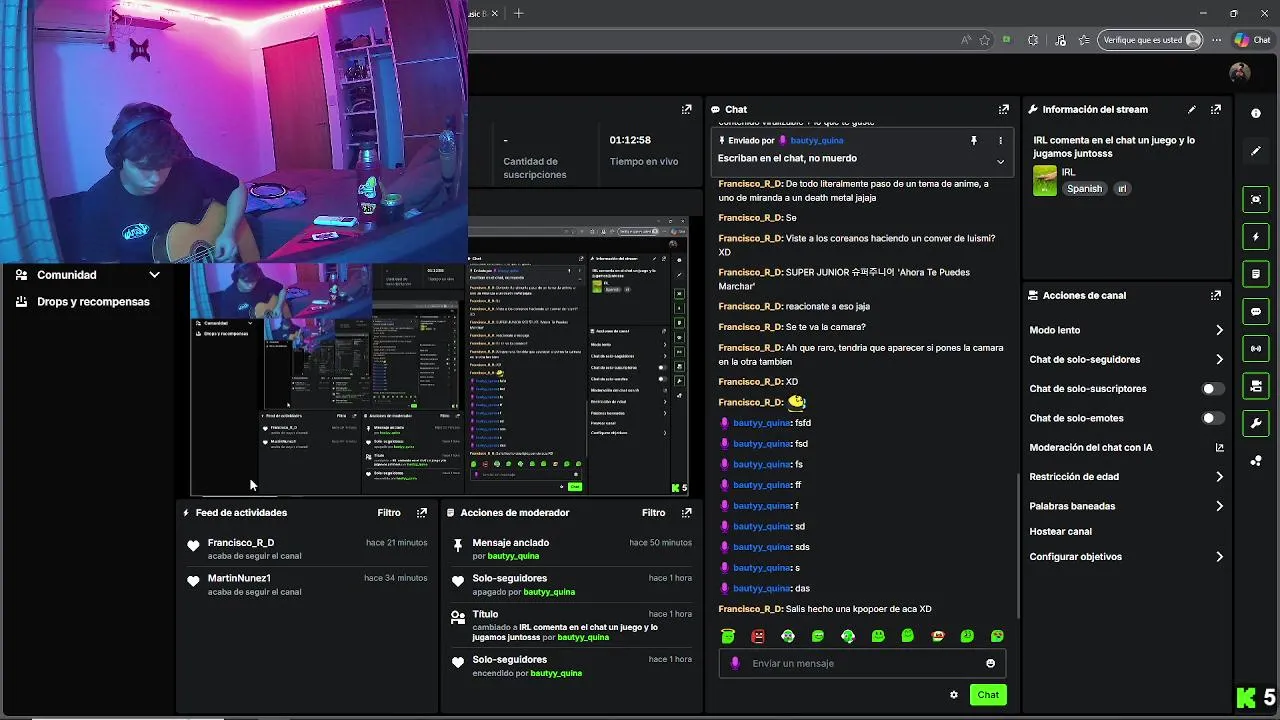The image size is (1280, 720).
Task: Click the info icon in right sidebar
Action: [x=1256, y=114]
